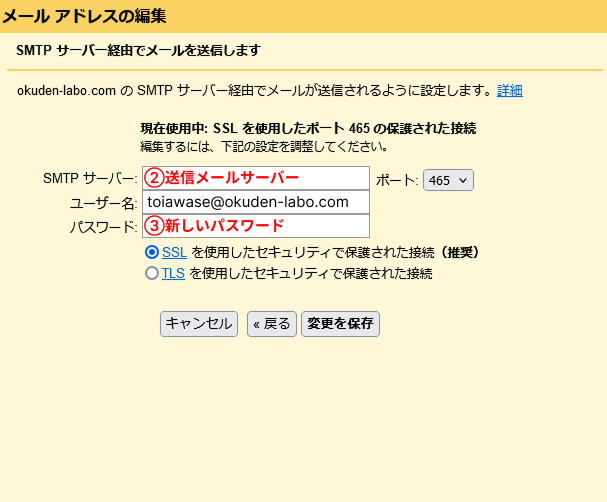The width and height of the screenshot is (607, 502).
Task: Click the circled number 3 annotation marker
Action: [154, 226]
